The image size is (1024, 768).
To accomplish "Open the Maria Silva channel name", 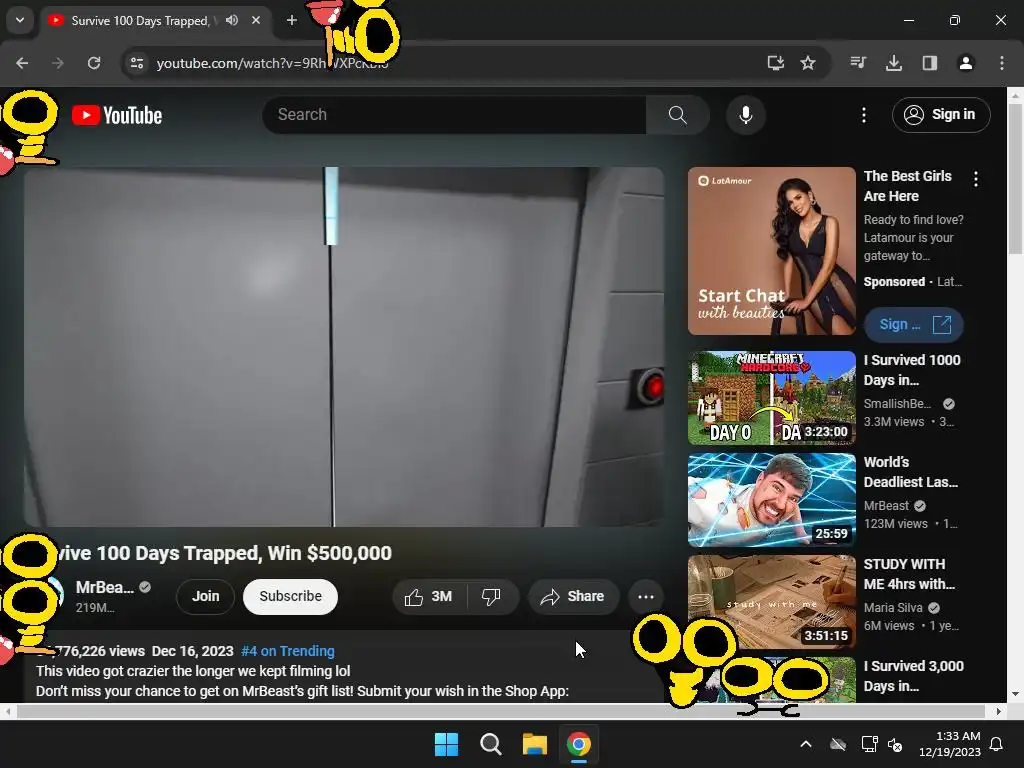I will click(x=893, y=607).
